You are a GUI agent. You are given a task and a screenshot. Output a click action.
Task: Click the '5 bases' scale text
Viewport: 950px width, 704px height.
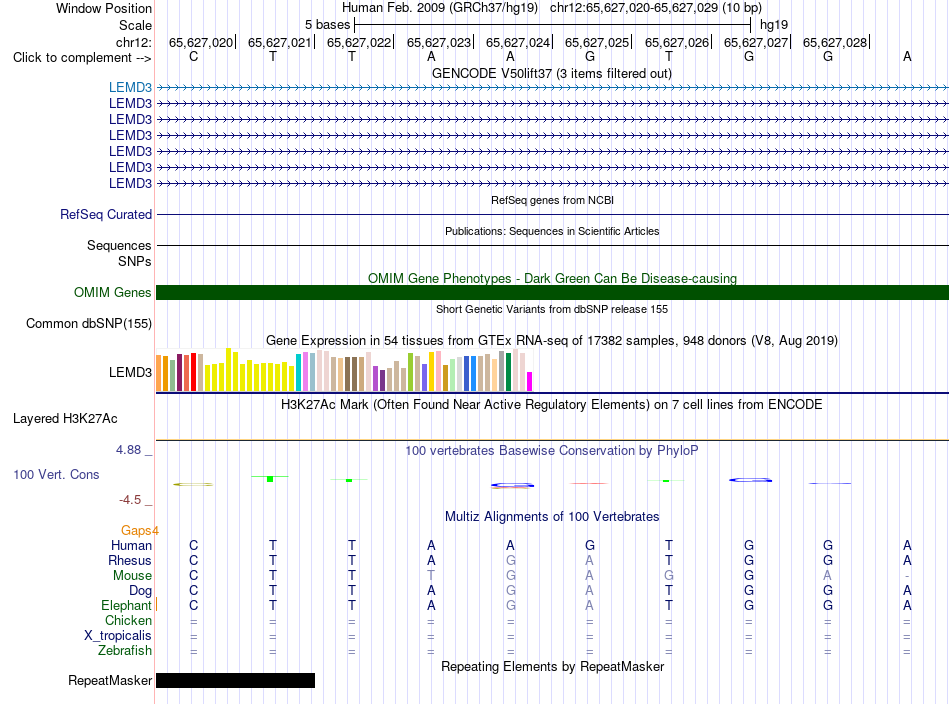[x=327, y=25]
